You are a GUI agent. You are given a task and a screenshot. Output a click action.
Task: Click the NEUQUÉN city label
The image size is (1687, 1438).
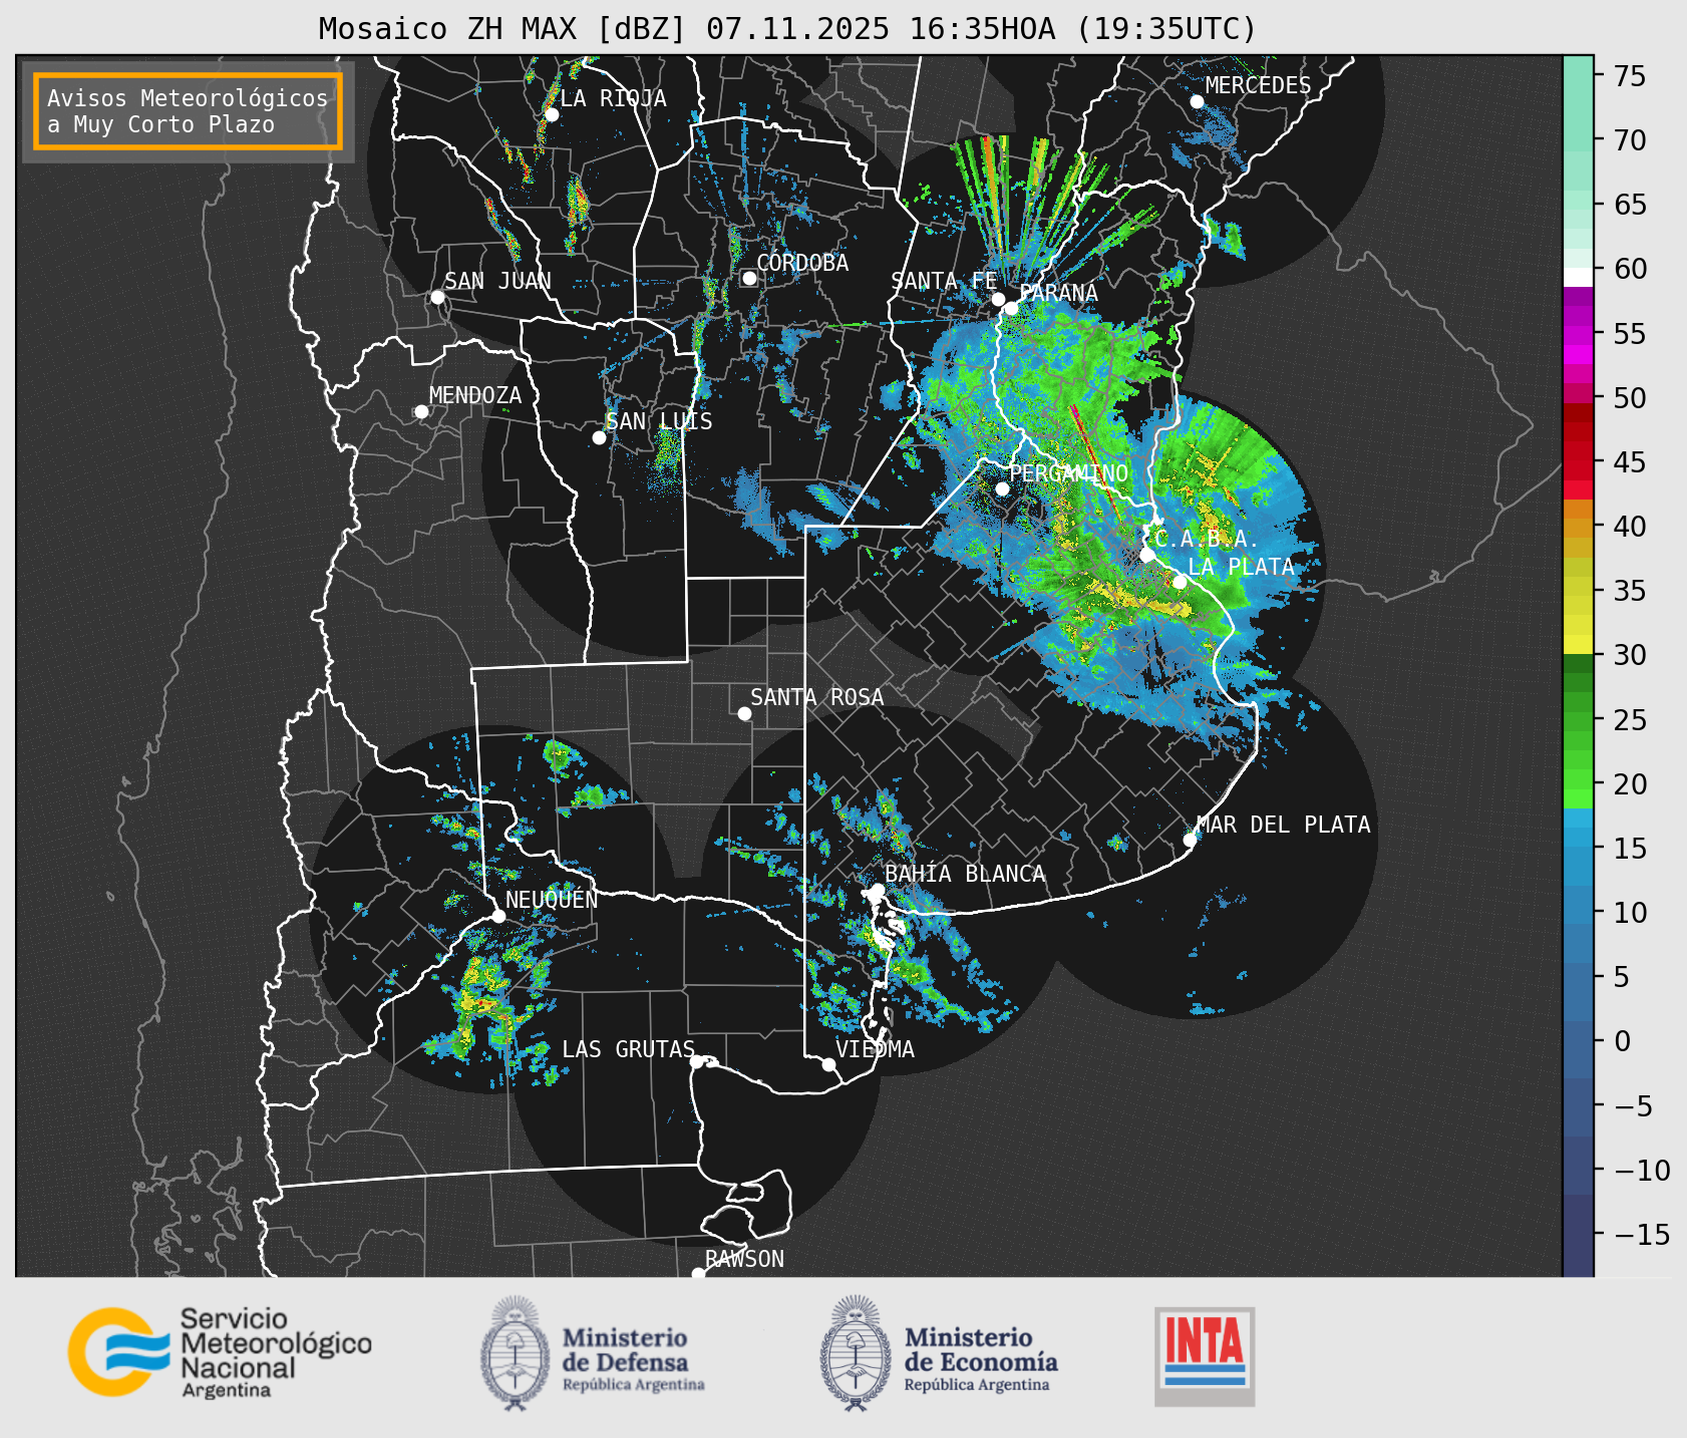click(x=552, y=900)
